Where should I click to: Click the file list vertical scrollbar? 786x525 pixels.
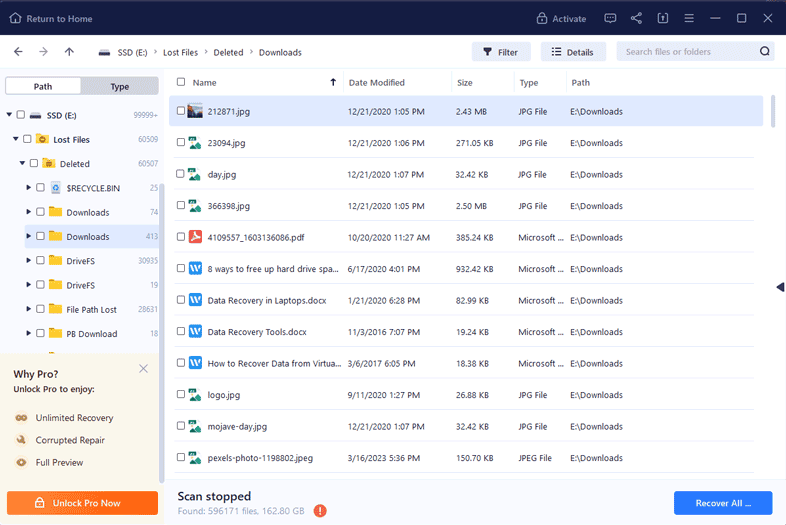772,111
